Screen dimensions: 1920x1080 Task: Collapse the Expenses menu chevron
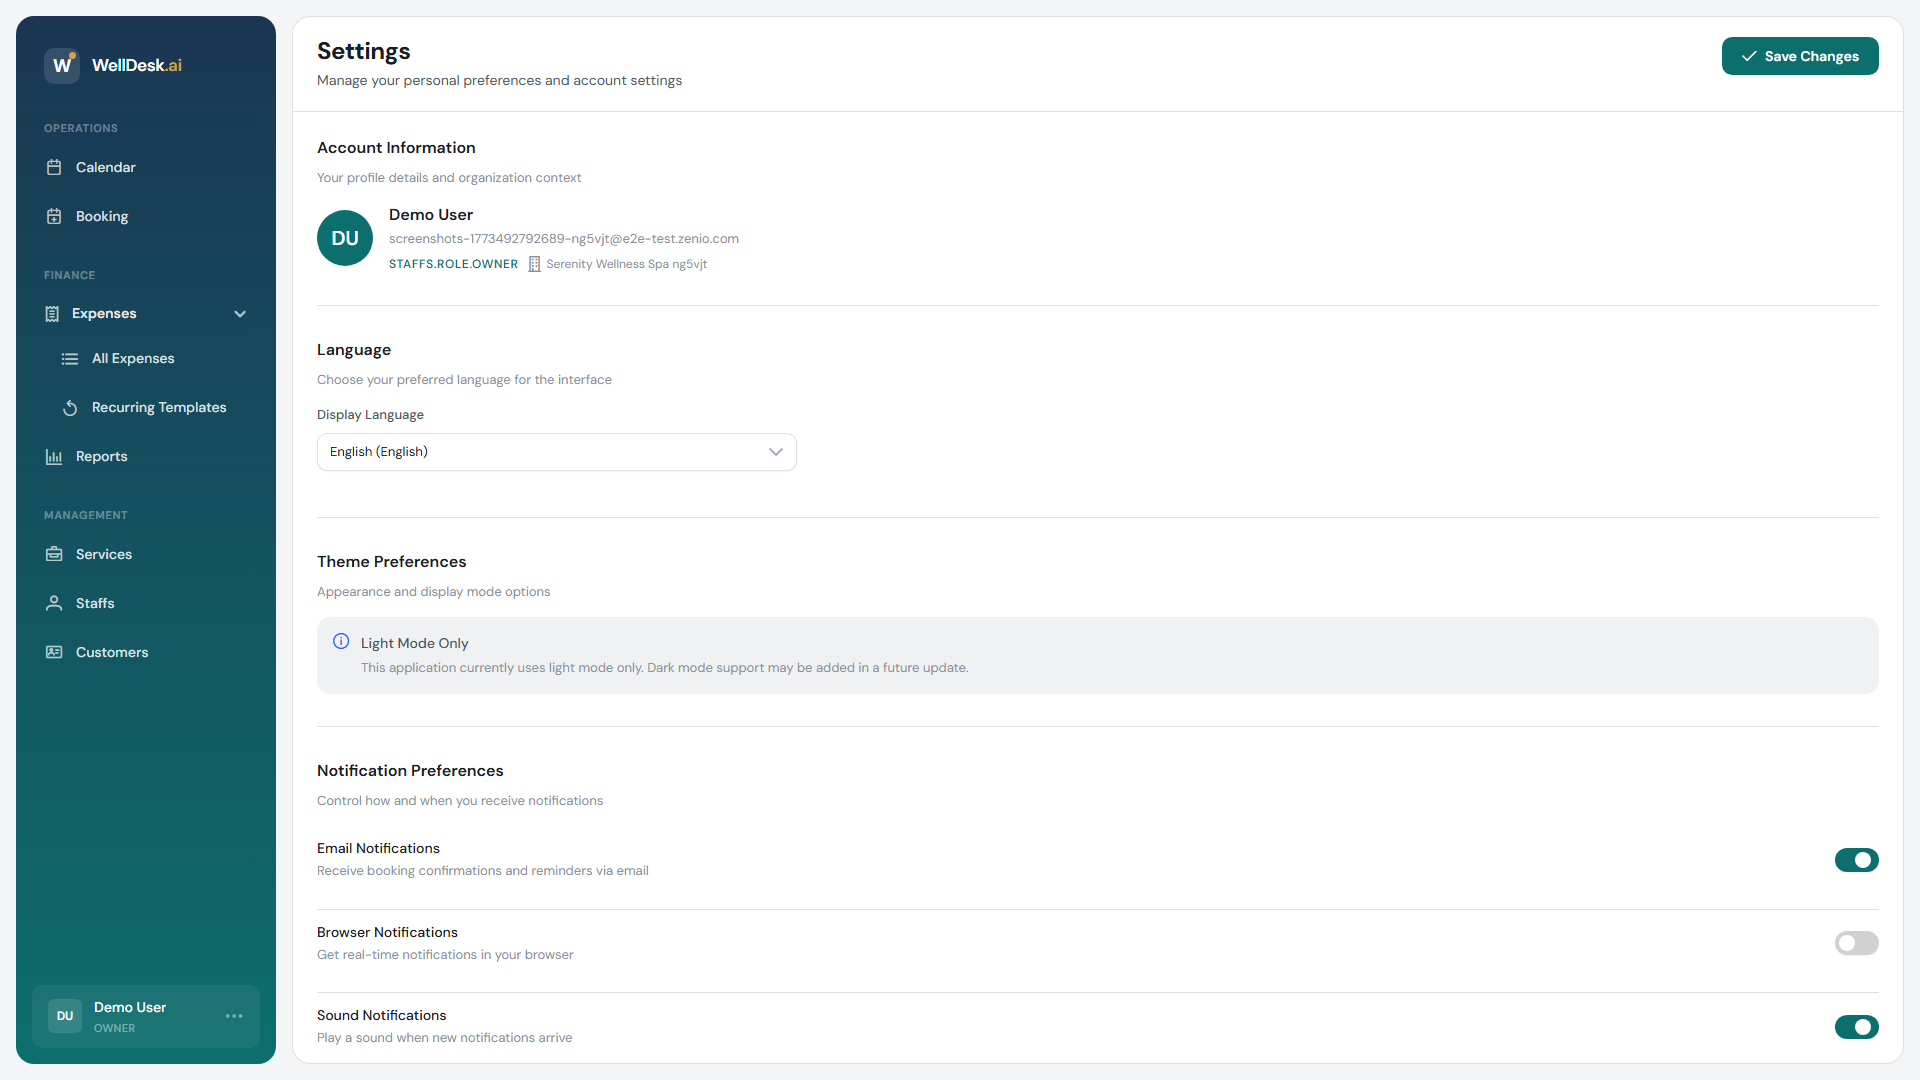tap(240, 313)
